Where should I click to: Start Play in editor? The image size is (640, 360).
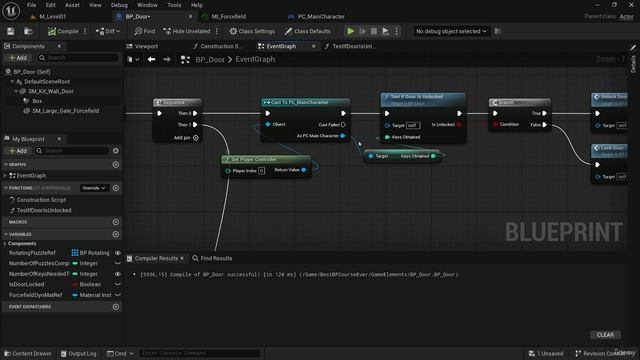tap(351, 31)
